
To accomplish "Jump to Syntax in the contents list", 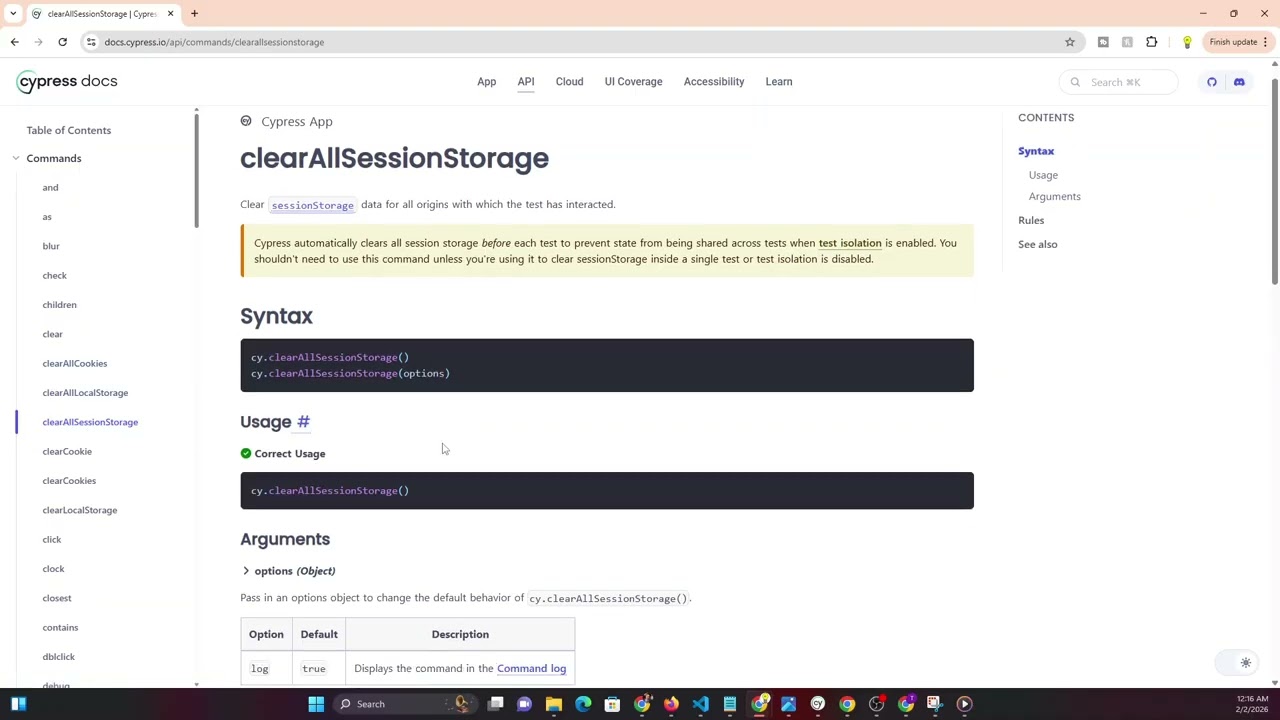I will pos(1036,151).
